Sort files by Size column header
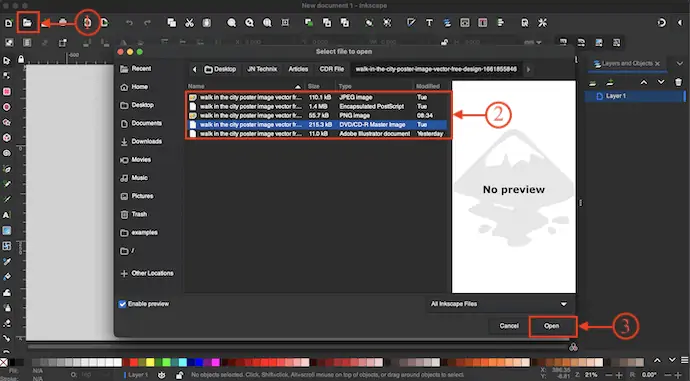This screenshot has height=381, width=690. [319, 86]
